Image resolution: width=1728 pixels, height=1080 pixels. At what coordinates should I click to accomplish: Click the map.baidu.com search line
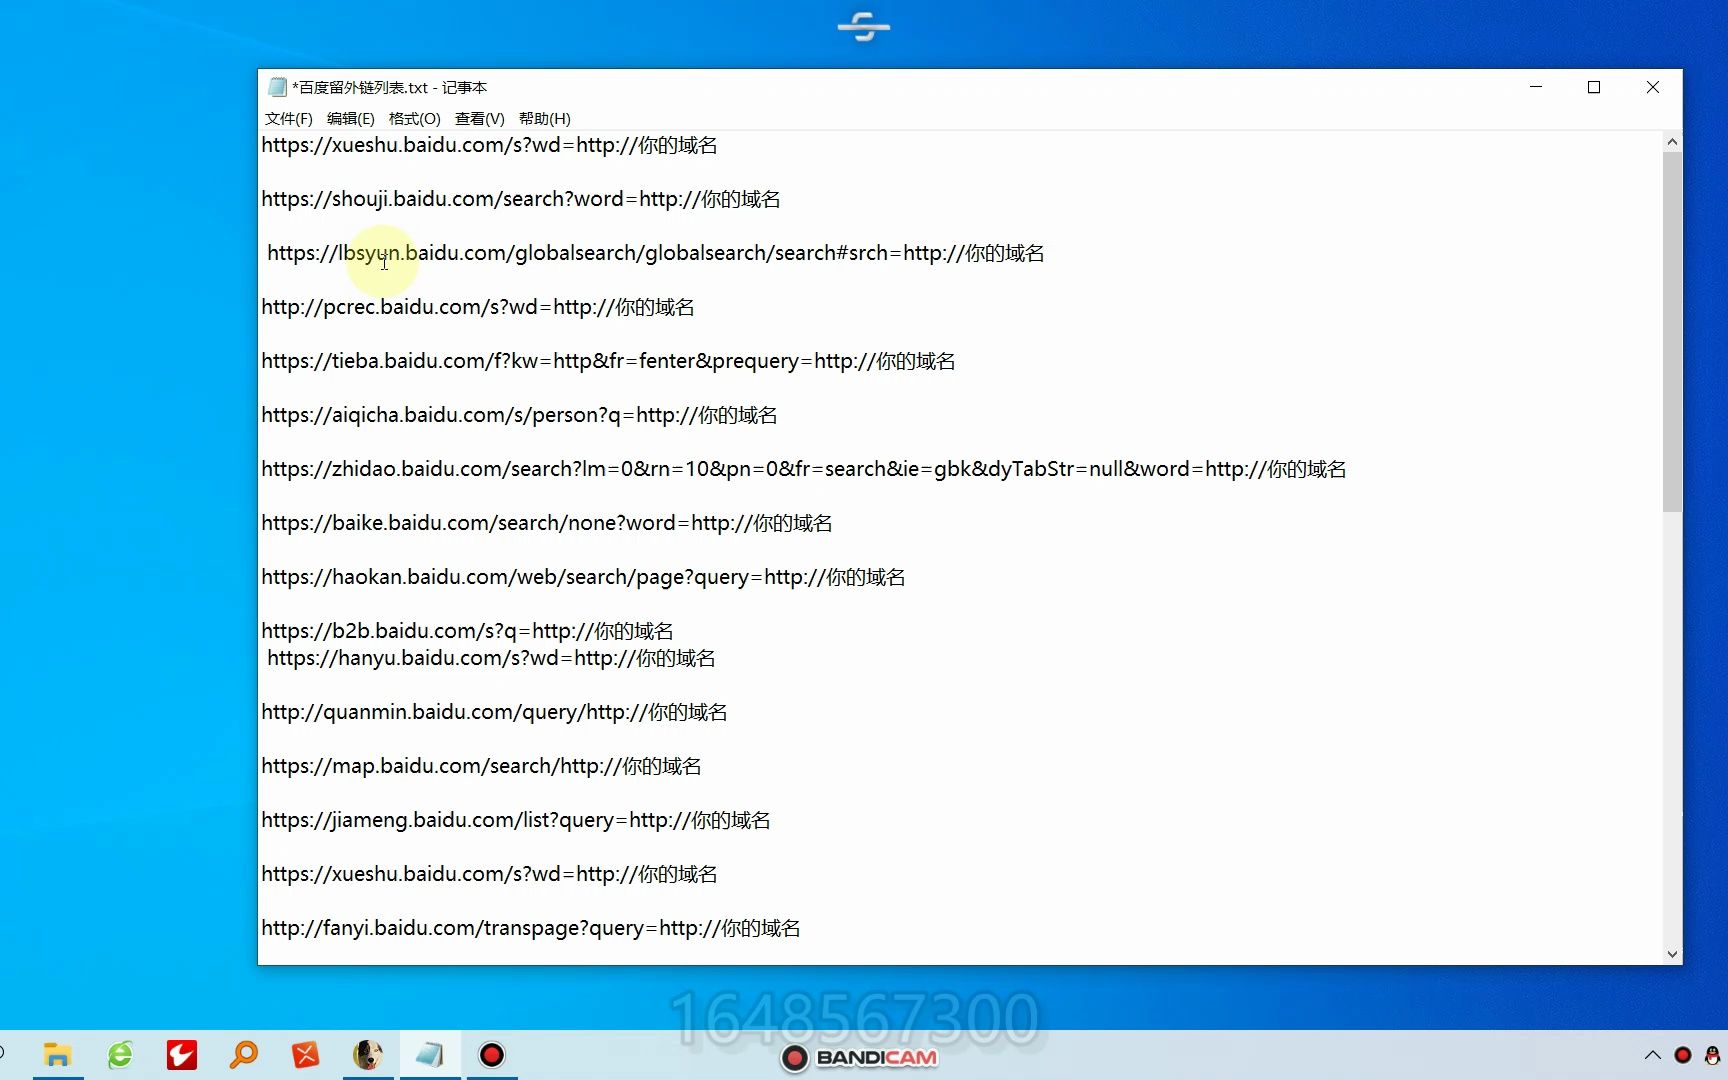point(481,766)
